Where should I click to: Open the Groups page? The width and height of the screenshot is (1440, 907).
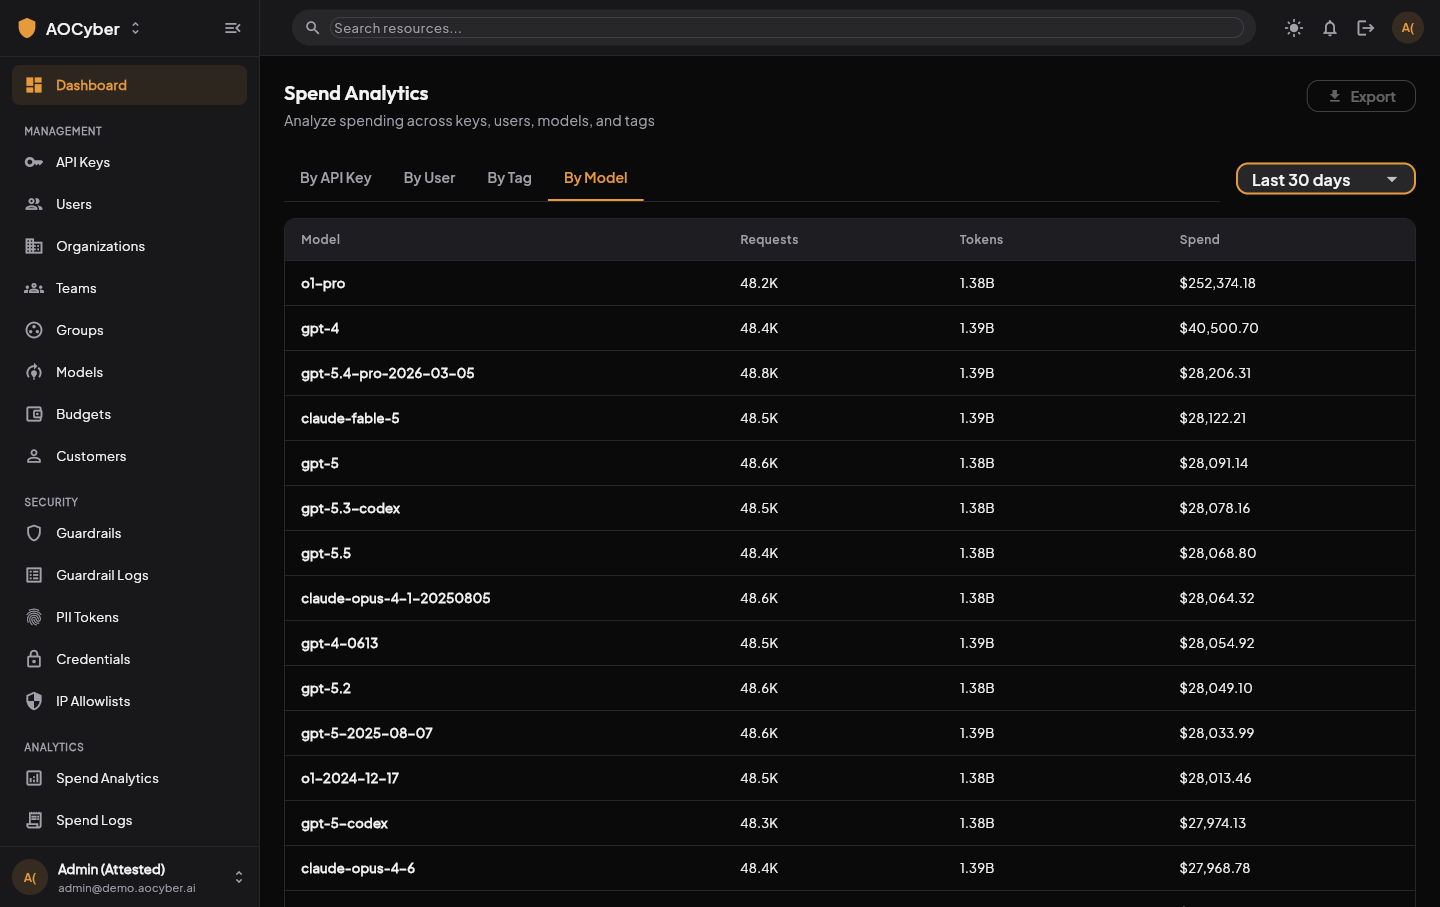point(130,330)
